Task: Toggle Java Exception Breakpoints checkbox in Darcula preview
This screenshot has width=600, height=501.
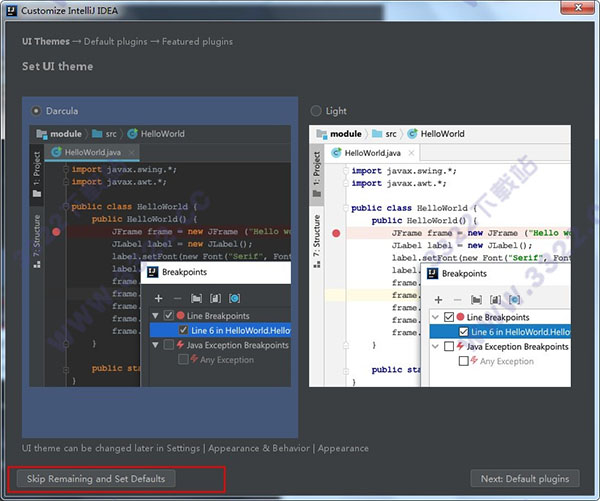Action: click(x=168, y=345)
